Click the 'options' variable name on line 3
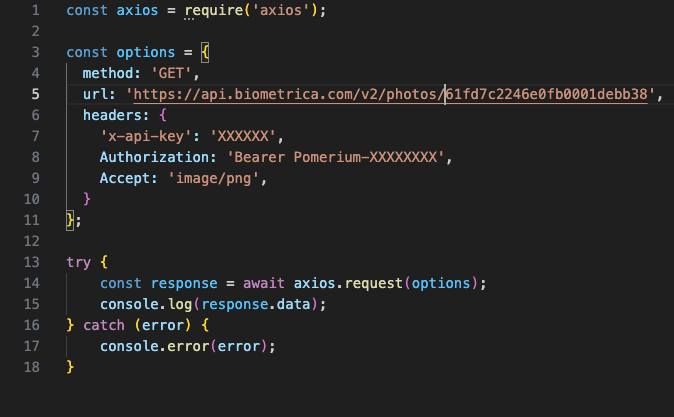674x417 pixels. 146,52
